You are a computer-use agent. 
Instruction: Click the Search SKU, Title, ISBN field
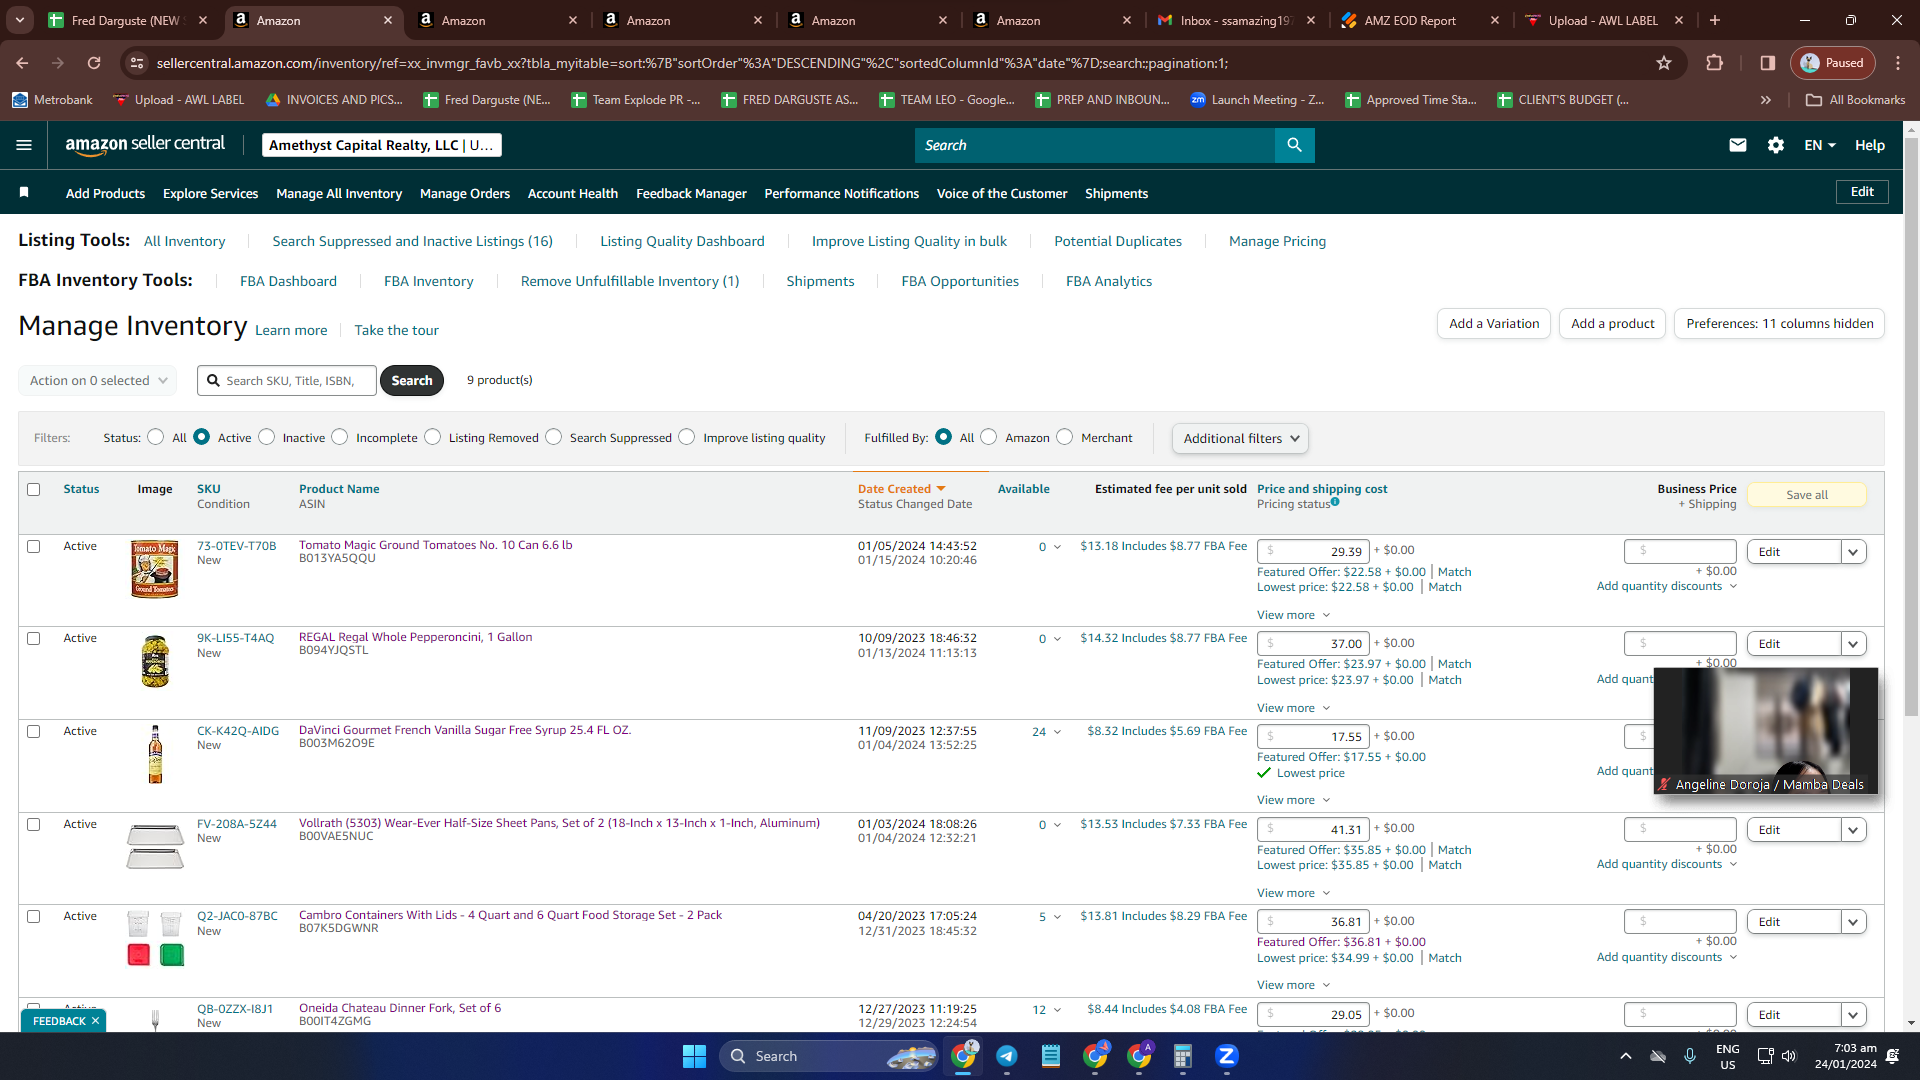(287, 380)
